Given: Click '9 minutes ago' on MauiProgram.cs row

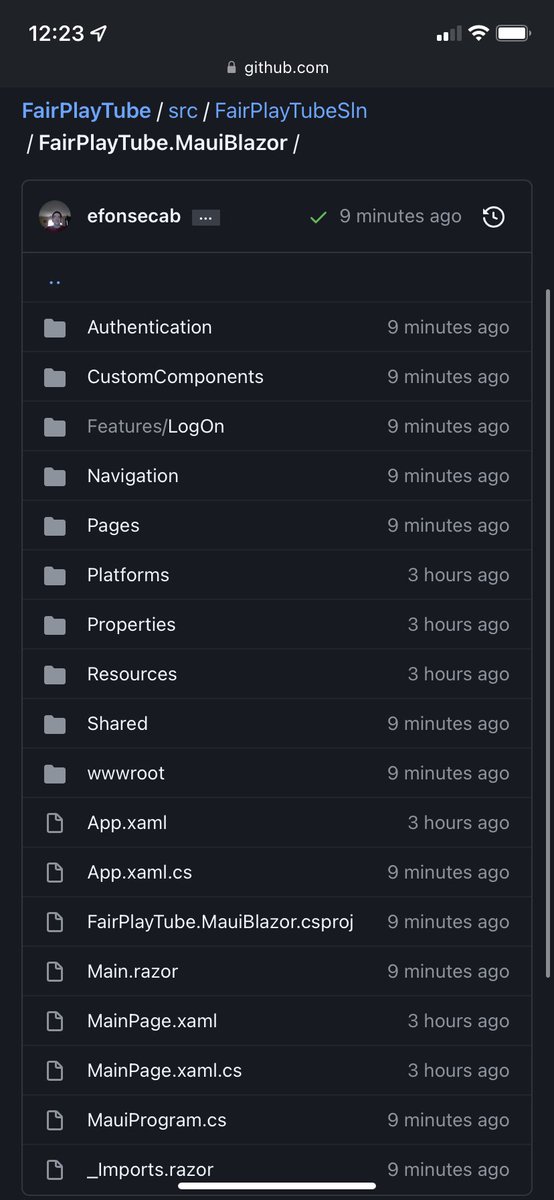Looking at the screenshot, I should [x=448, y=1120].
